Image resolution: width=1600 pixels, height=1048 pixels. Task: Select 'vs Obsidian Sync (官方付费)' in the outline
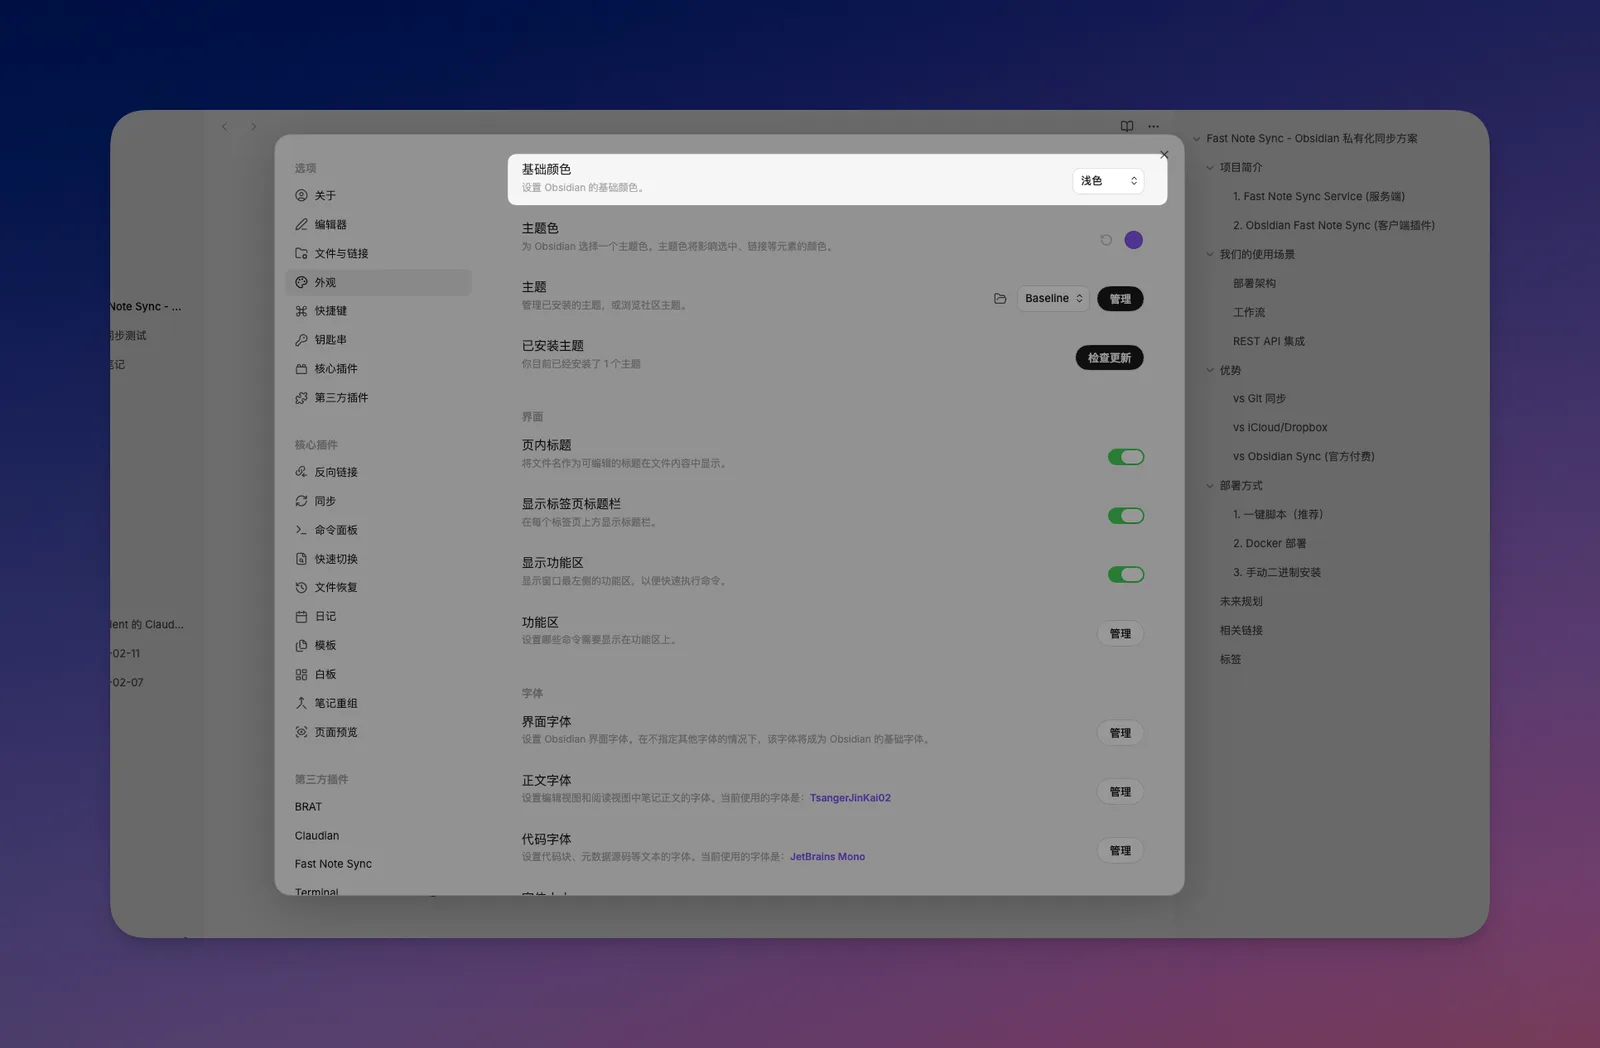click(1303, 457)
